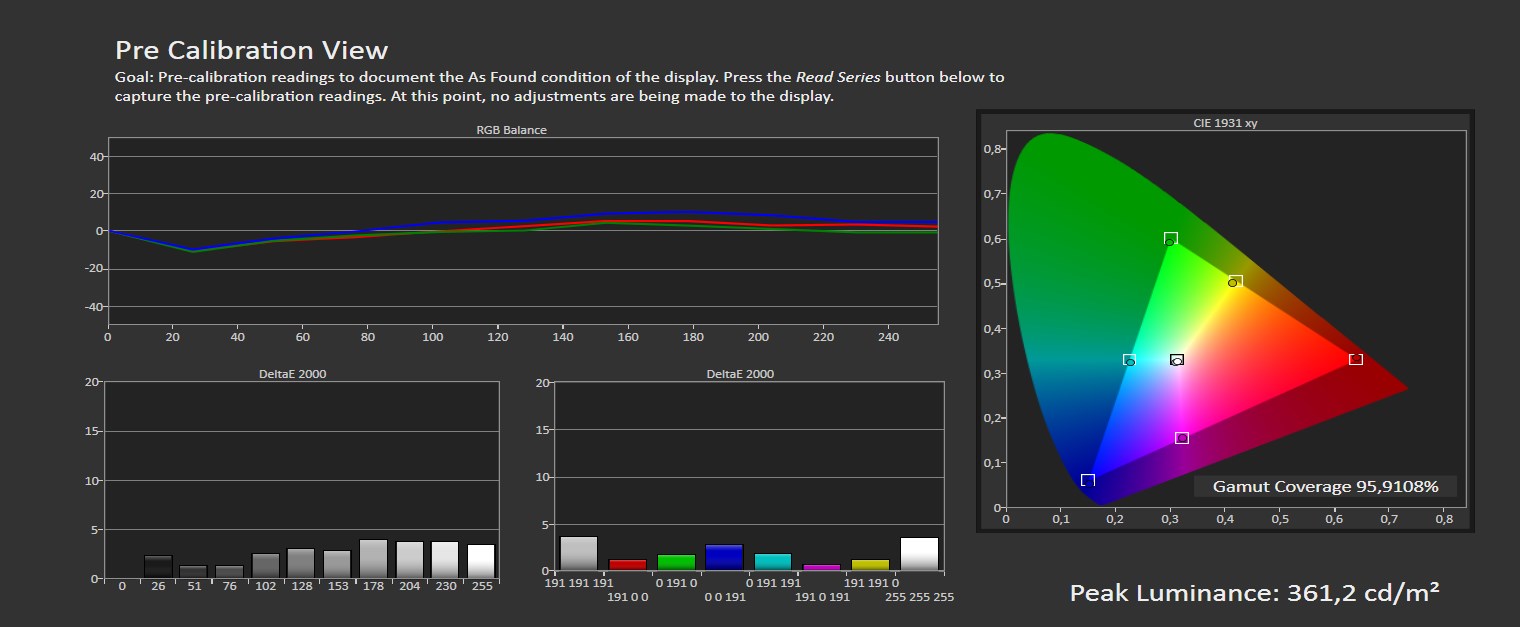The image size is (1520, 627).
Task: Click the cyan secondary target on CIE chart
Action: tap(1129, 360)
